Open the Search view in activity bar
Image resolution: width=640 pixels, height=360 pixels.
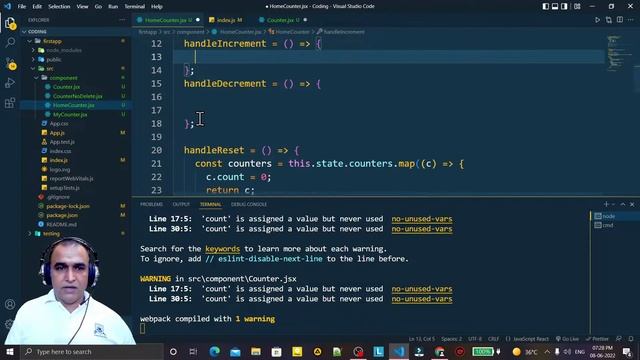(10, 42)
